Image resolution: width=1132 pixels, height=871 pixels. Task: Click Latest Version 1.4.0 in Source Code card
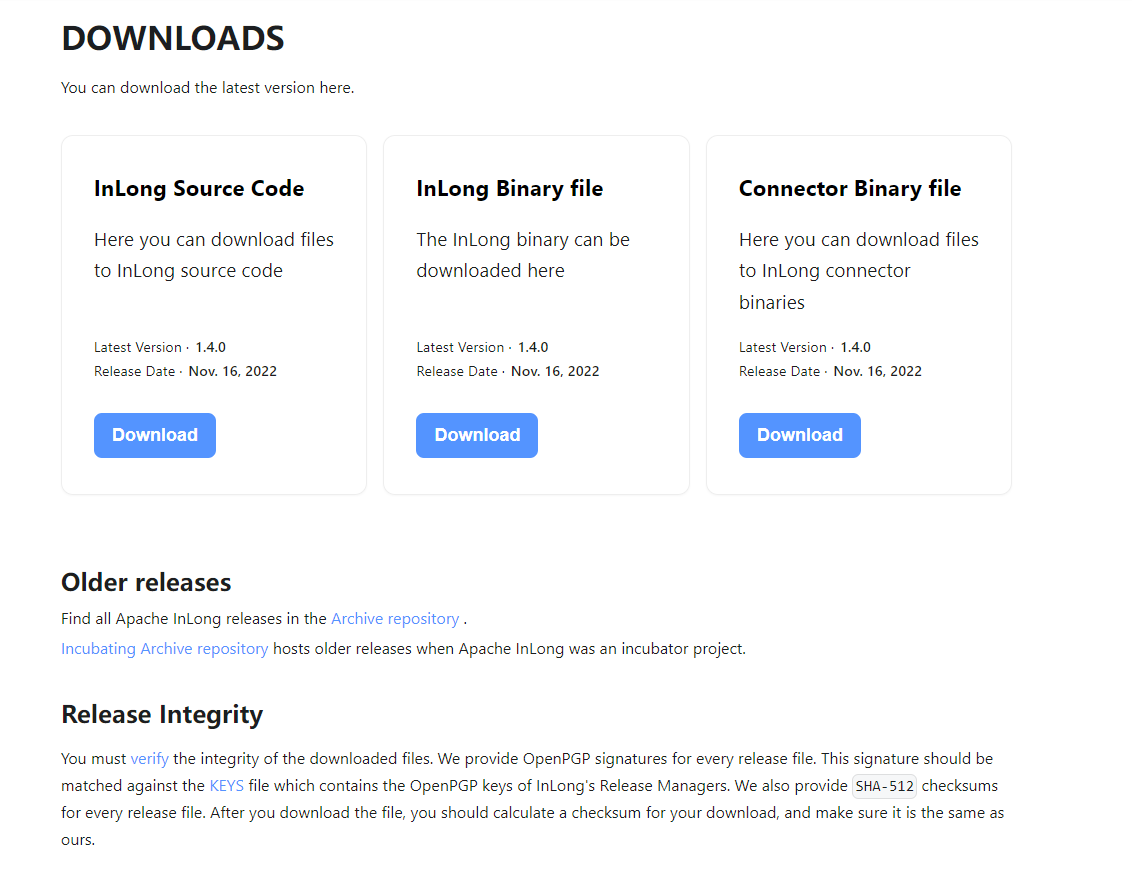coord(160,347)
